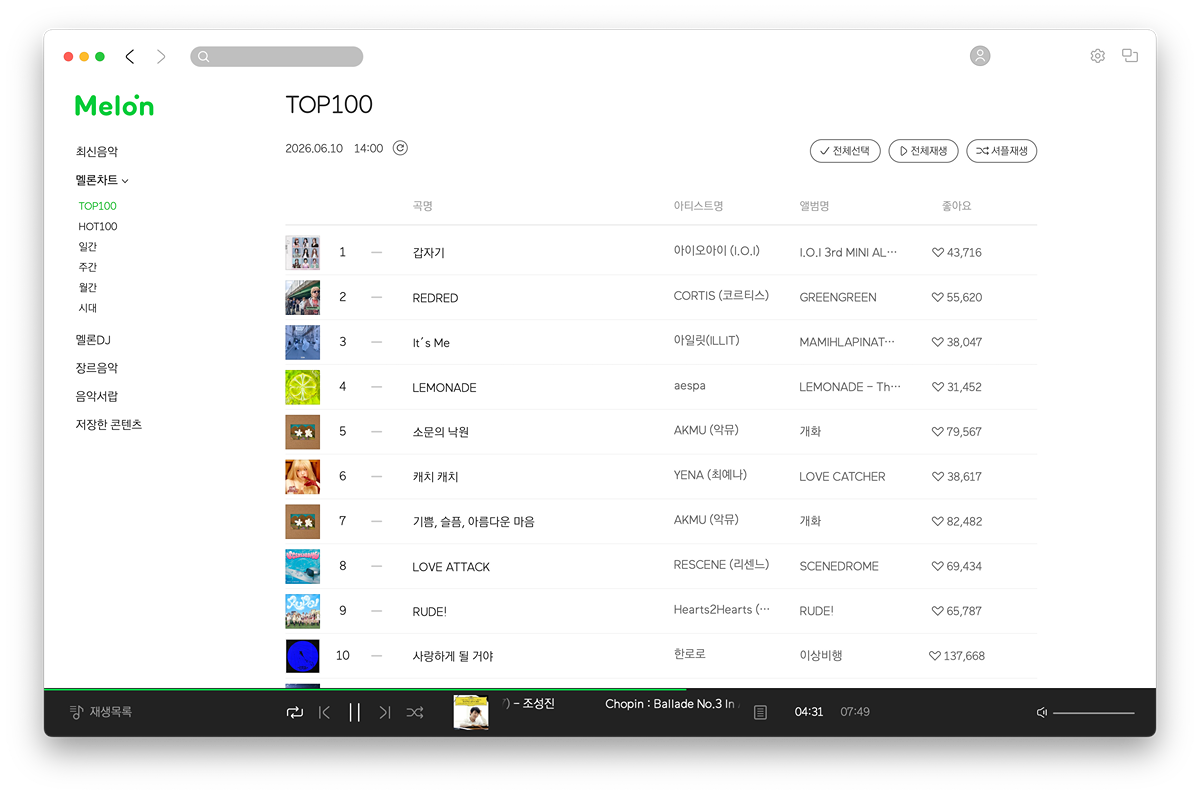Viewport: 1200px width, 795px height.
Task: Switch to mini player window icon
Action: [1130, 56]
